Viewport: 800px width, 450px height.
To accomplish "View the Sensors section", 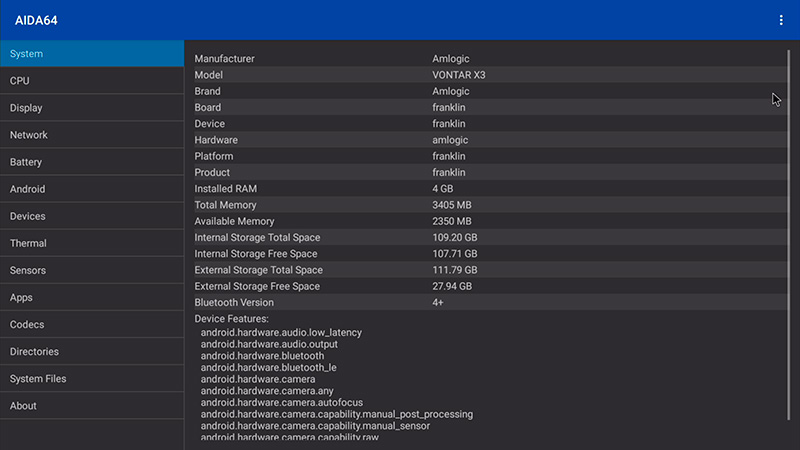I will click(92, 270).
